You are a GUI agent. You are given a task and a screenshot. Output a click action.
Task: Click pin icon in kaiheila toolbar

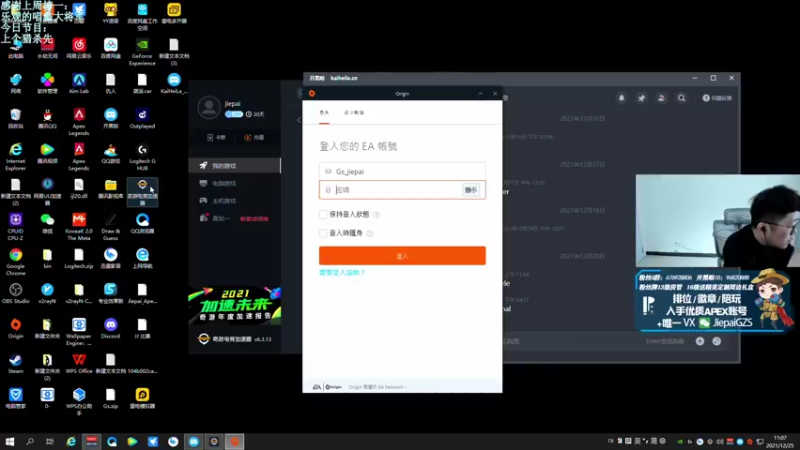click(x=641, y=98)
